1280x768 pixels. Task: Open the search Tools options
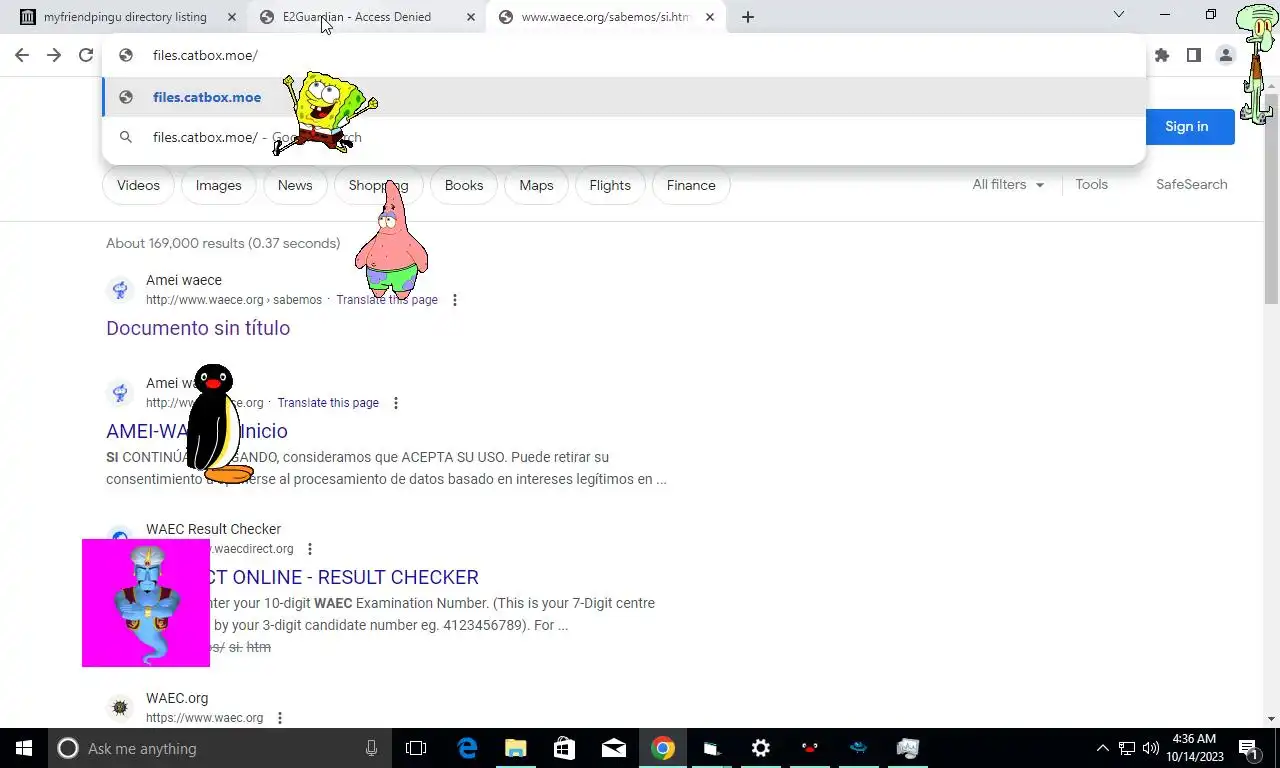point(1091,184)
